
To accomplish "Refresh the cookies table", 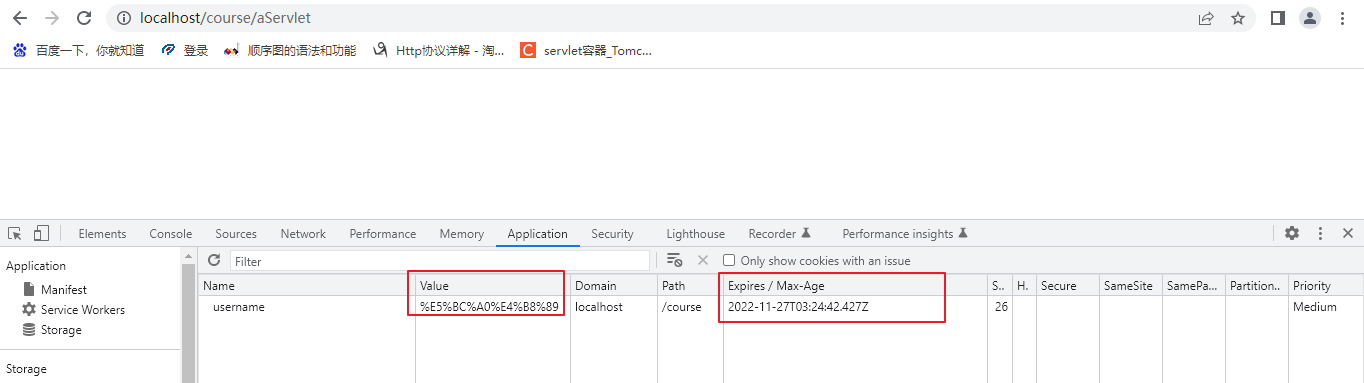I will pyautogui.click(x=213, y=260).
